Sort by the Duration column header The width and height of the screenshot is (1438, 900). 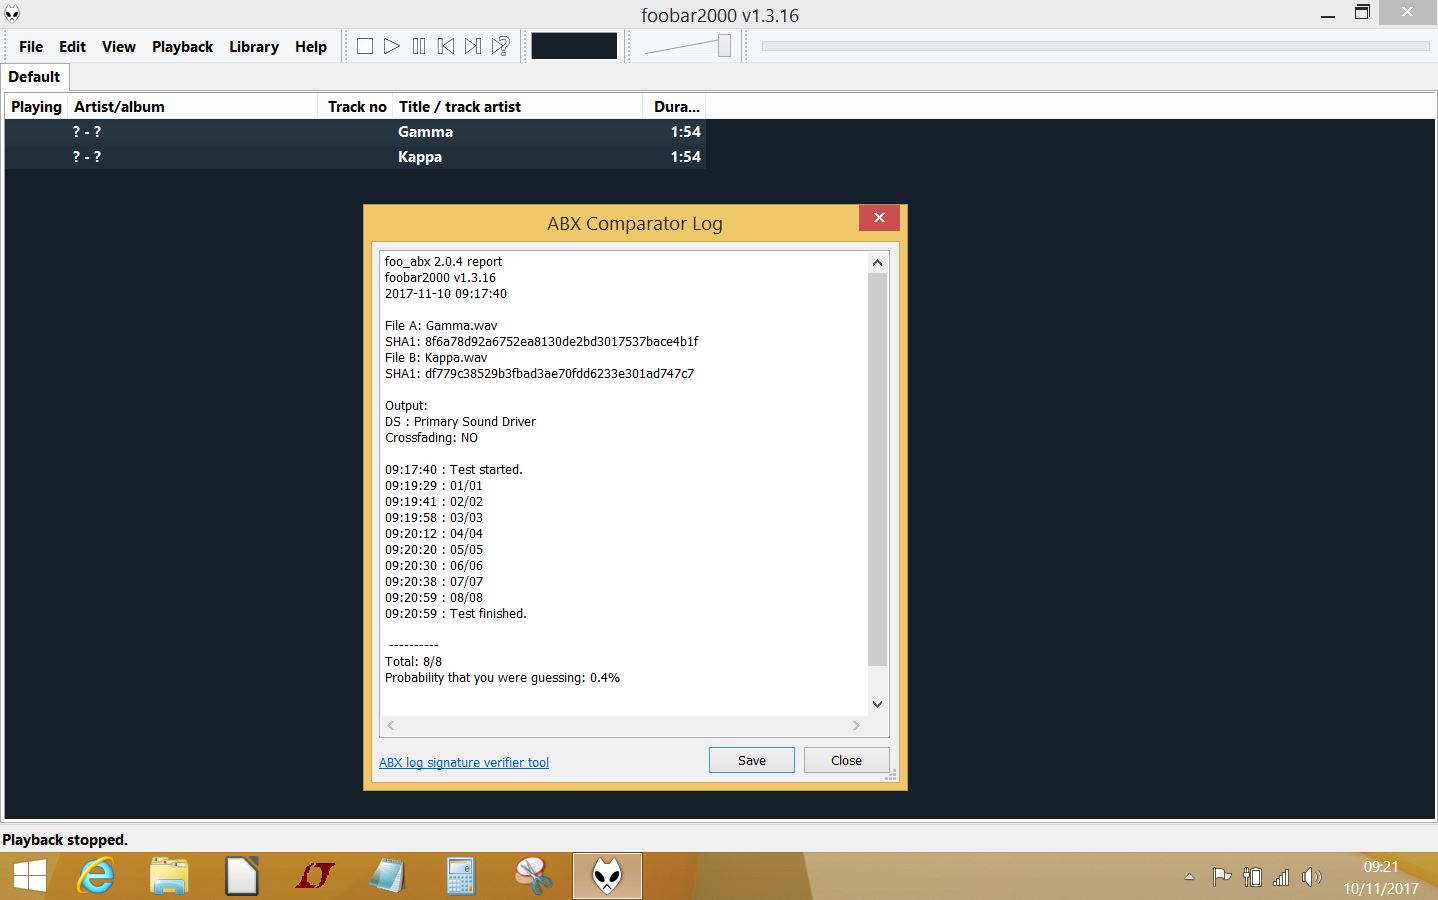pyautogui.click(x=675, y=107)
